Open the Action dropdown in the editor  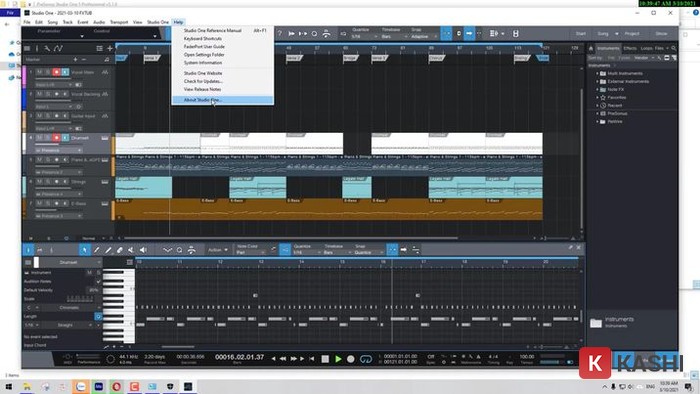218,250
